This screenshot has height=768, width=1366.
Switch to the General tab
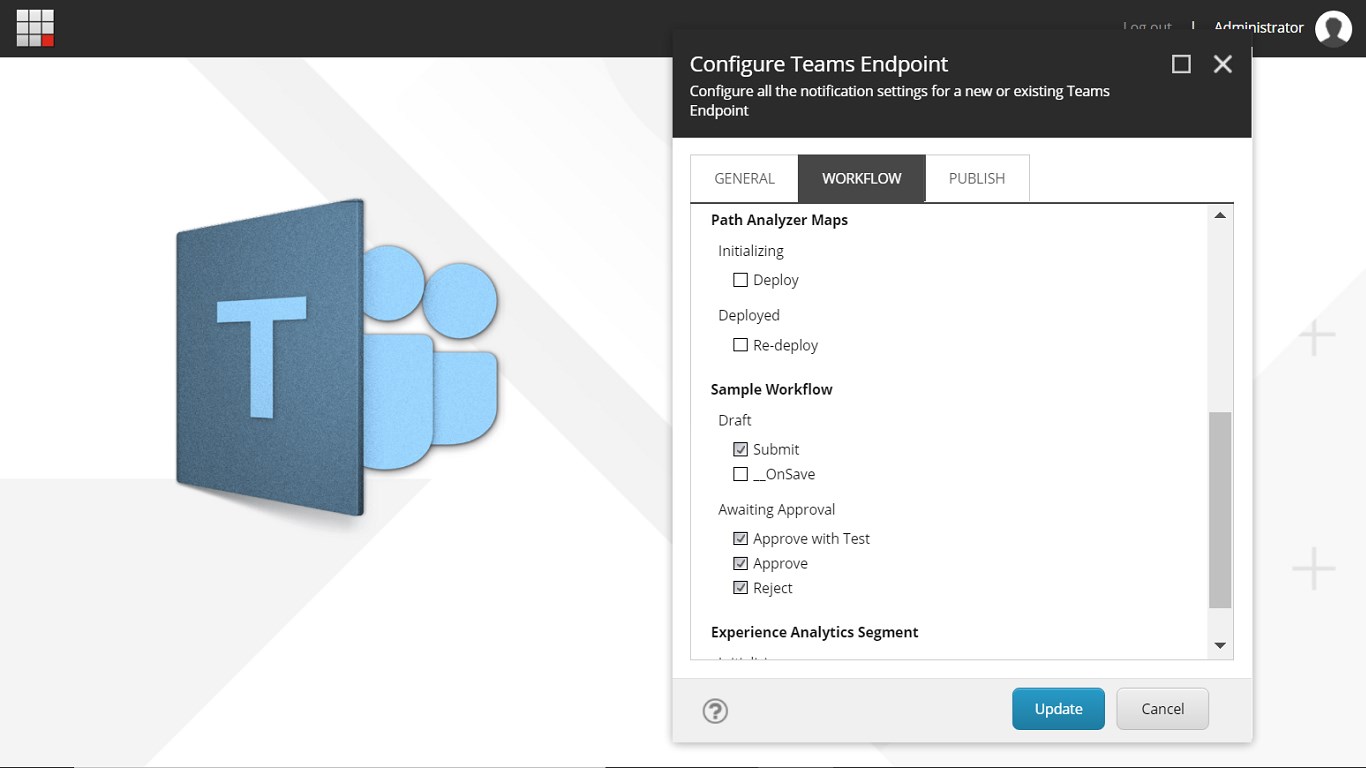coord(744,179)
